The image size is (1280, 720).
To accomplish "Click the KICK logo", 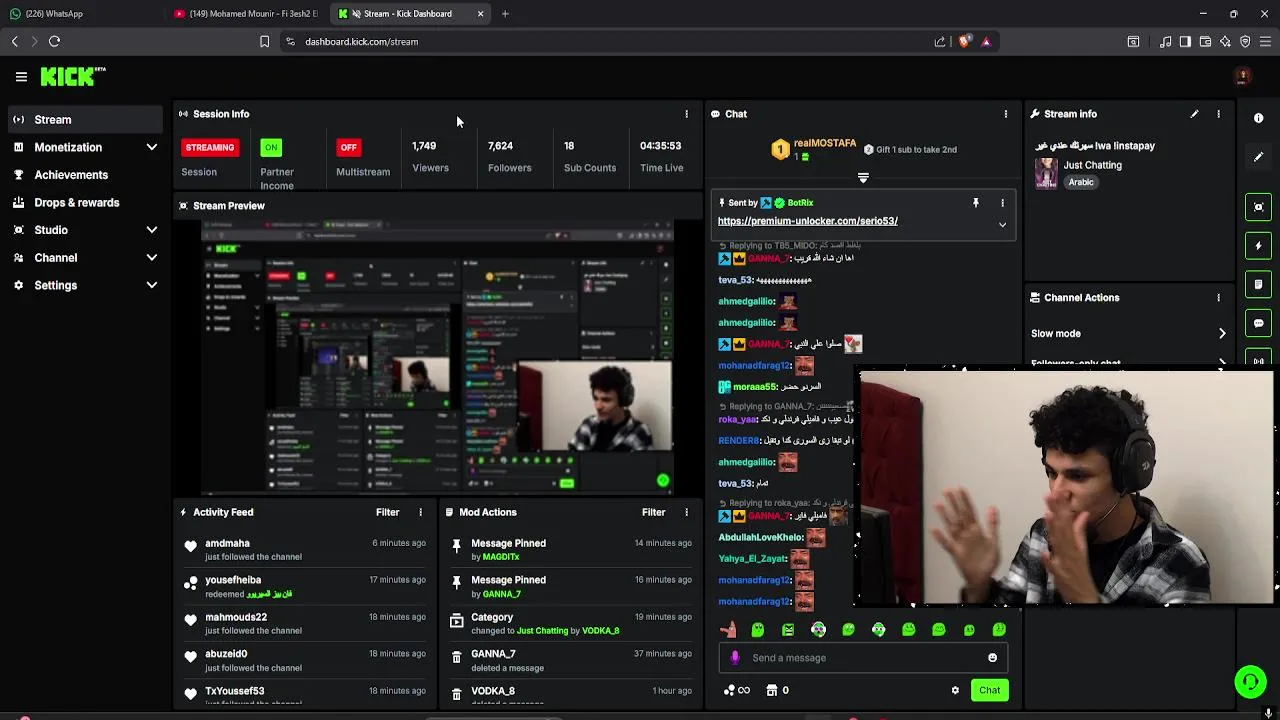I will 72,76.
